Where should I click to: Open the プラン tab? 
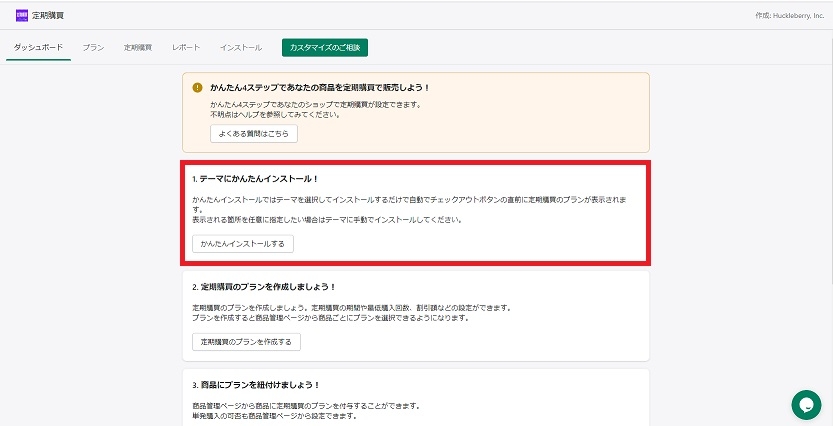coord(93,48)
